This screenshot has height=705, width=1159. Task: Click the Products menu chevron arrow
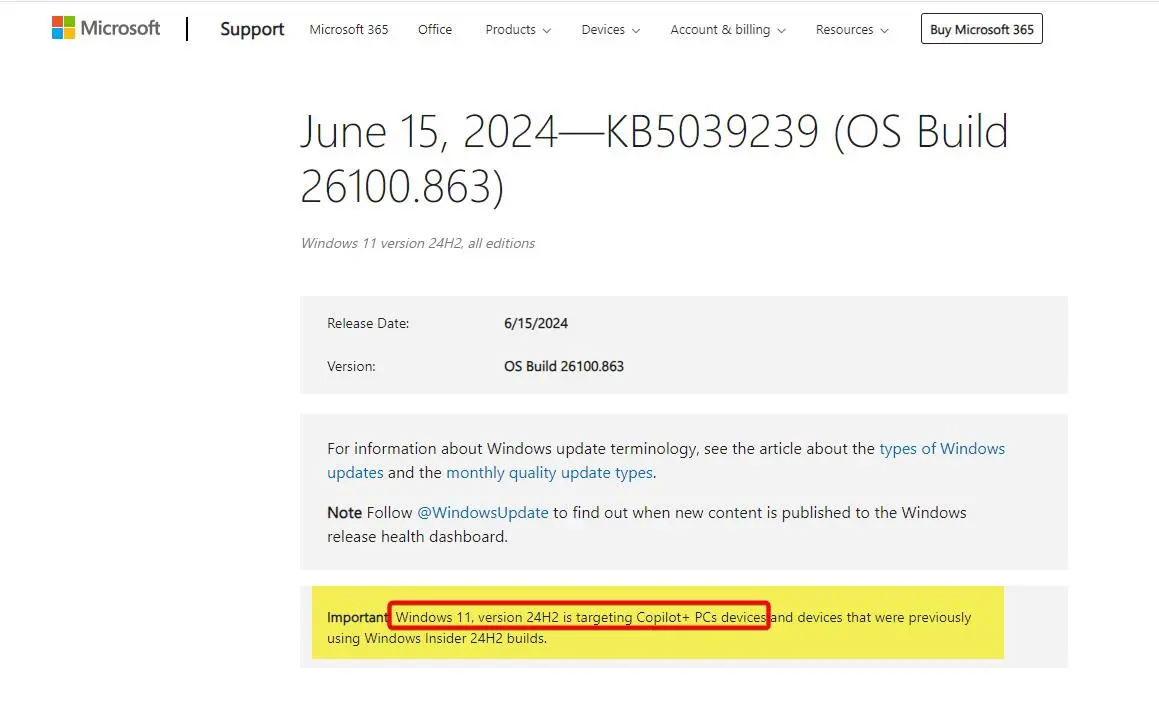[547, 31]
